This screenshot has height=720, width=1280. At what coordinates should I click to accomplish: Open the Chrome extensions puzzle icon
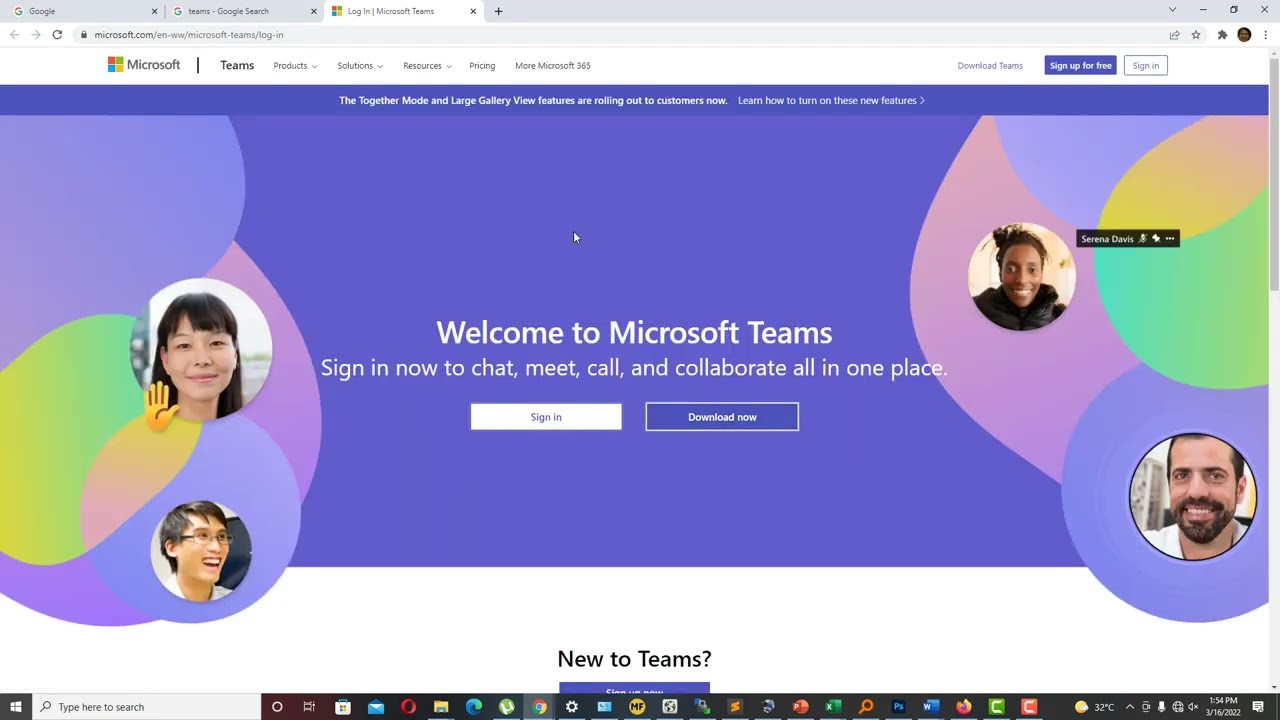(x=1222, y=35)
